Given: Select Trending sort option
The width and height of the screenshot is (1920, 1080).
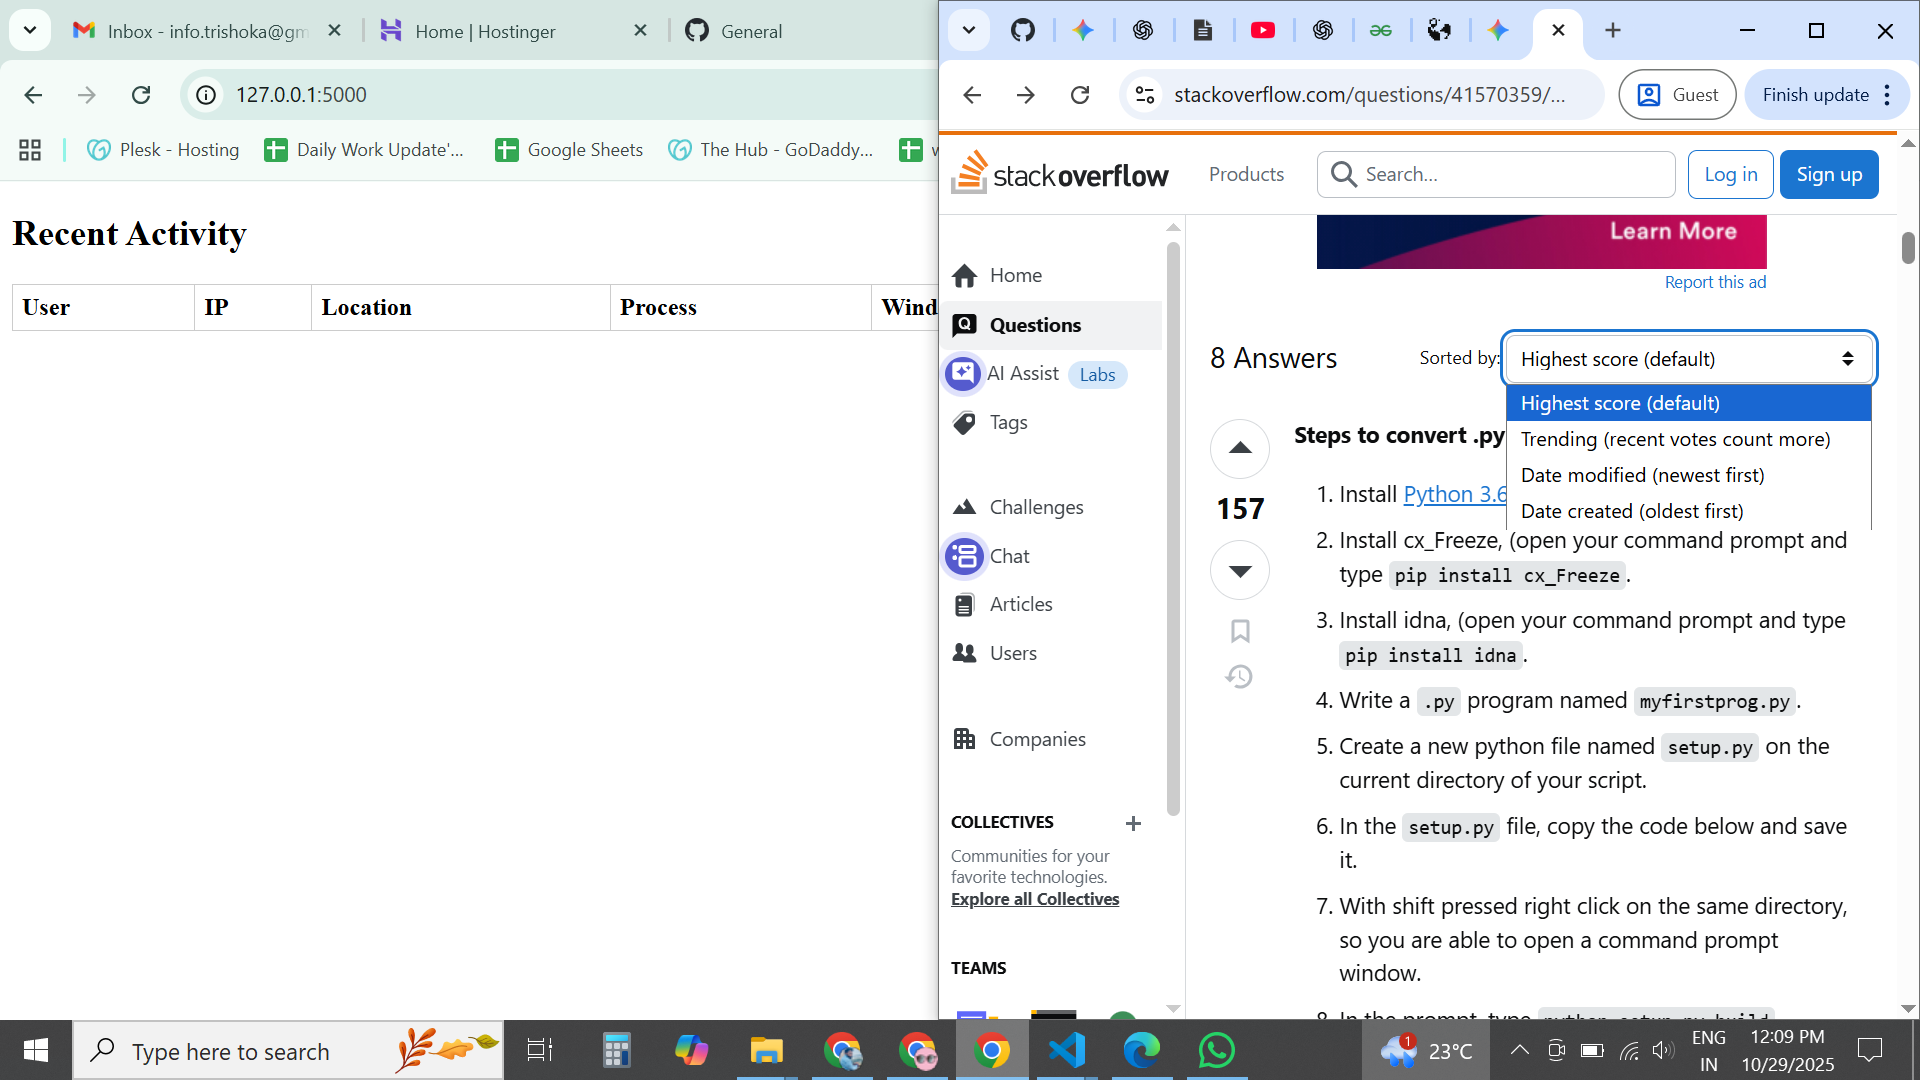Looking at the screenshot, I should point(1675,439).
